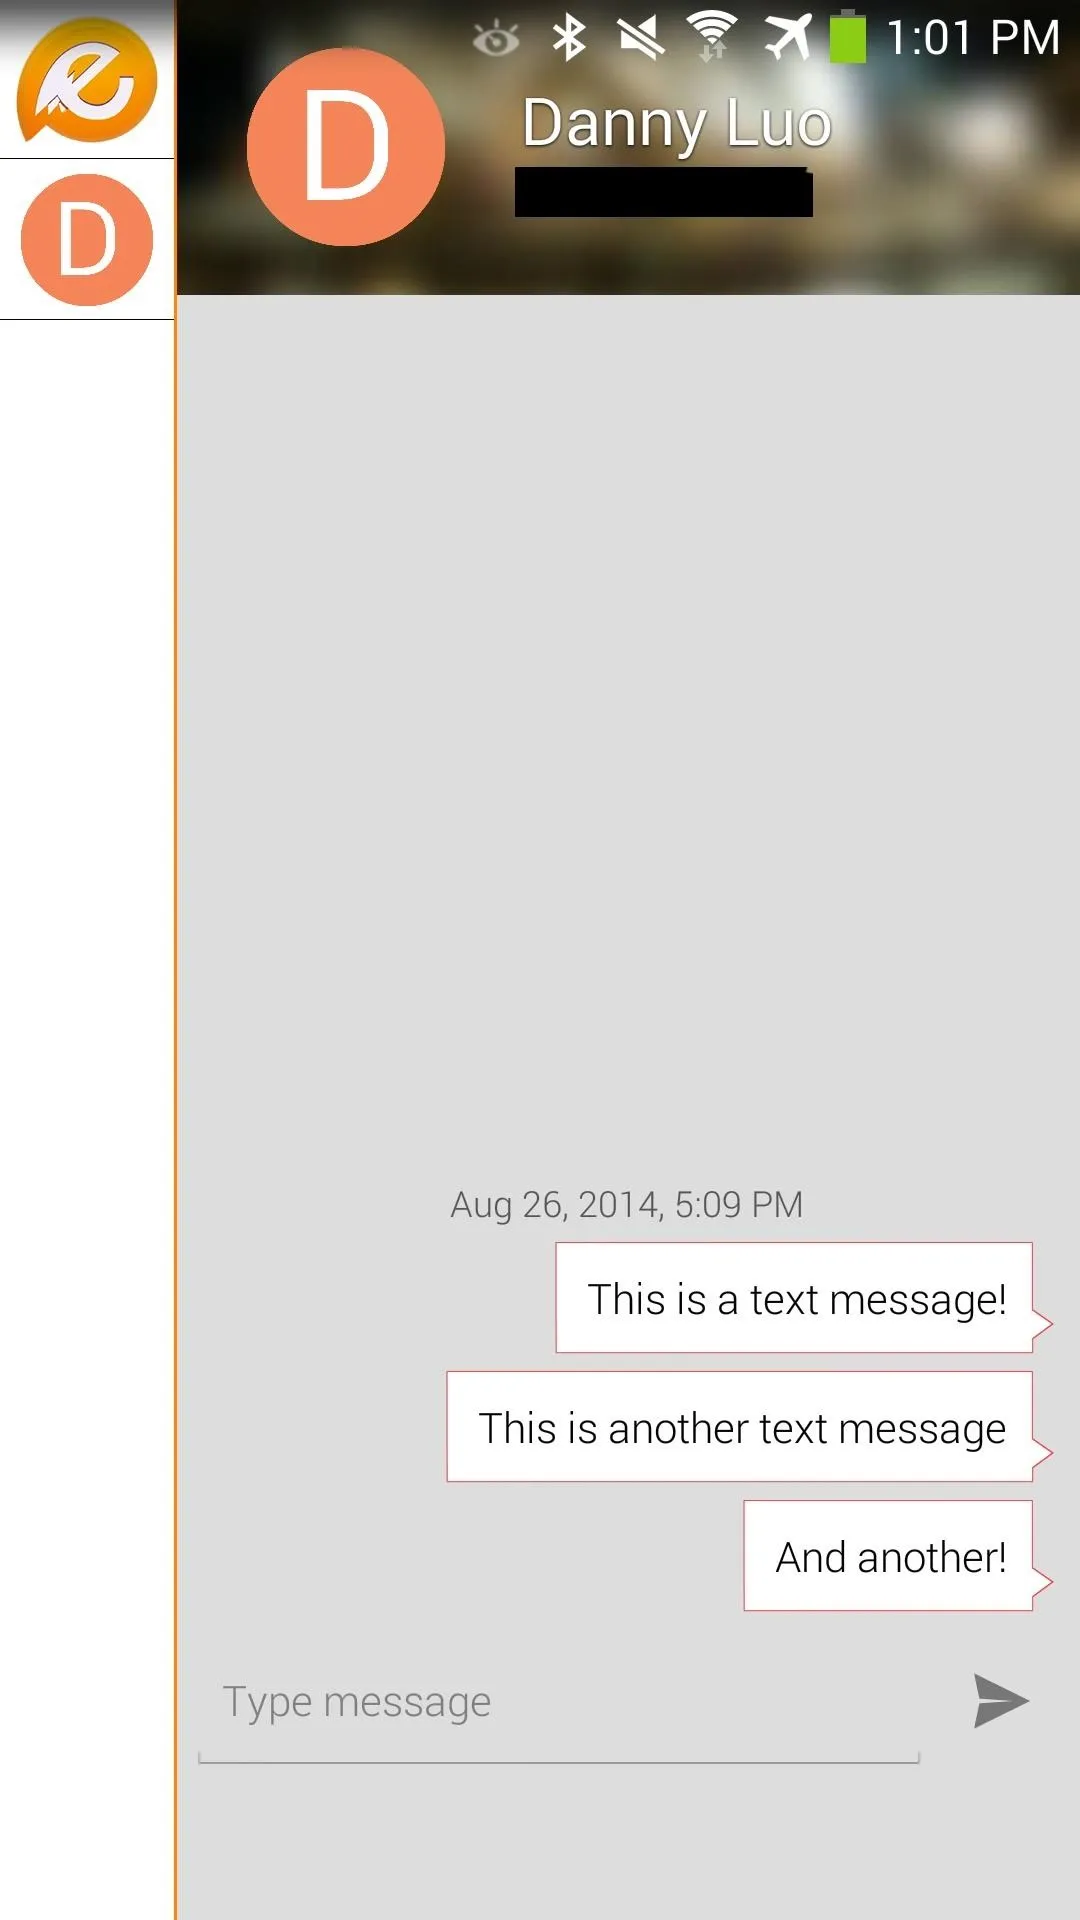This screenshot has height=1920, width=1080.
Task: Tap the muted sound status icon
Action: click(640, 38)
